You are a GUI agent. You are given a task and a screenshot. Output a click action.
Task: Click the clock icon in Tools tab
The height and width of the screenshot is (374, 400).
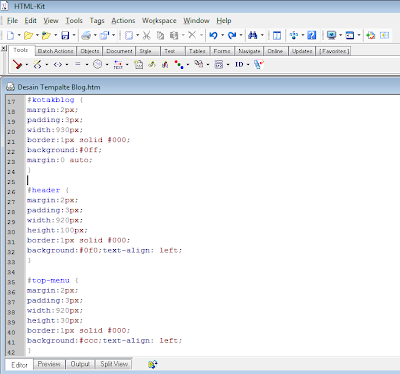98,64
